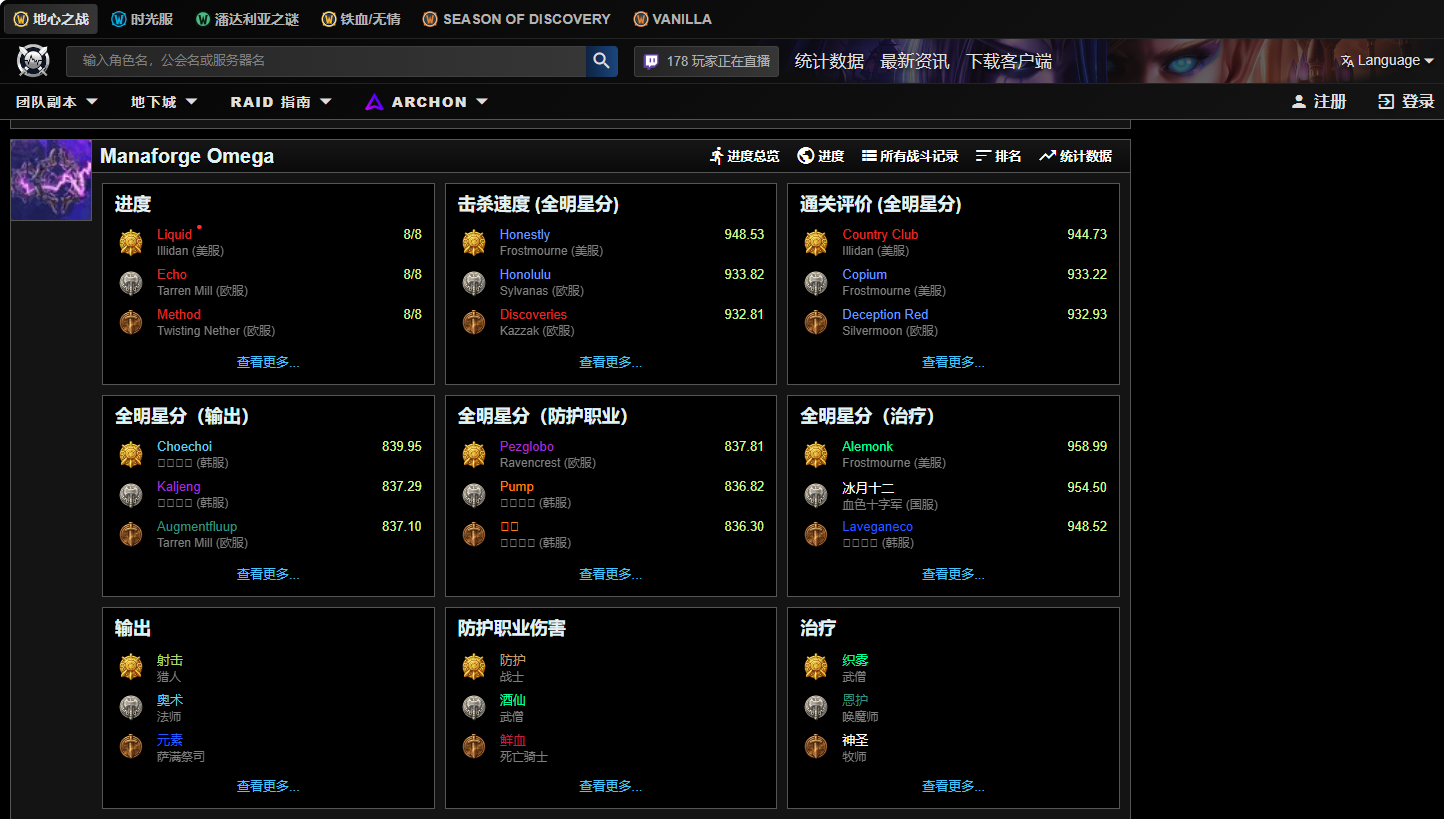
Task: Switch to Season of Discovery tab
Action: (x=516, y=19)
